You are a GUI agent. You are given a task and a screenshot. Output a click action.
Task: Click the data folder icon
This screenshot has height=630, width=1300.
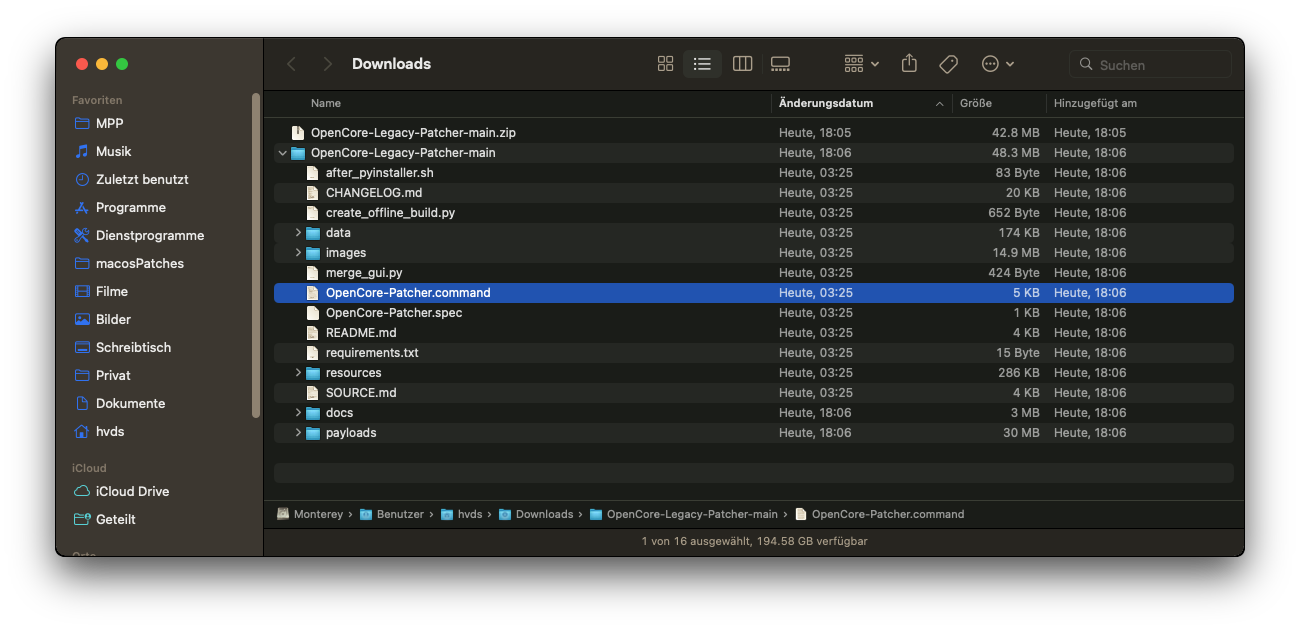point(313,233)
